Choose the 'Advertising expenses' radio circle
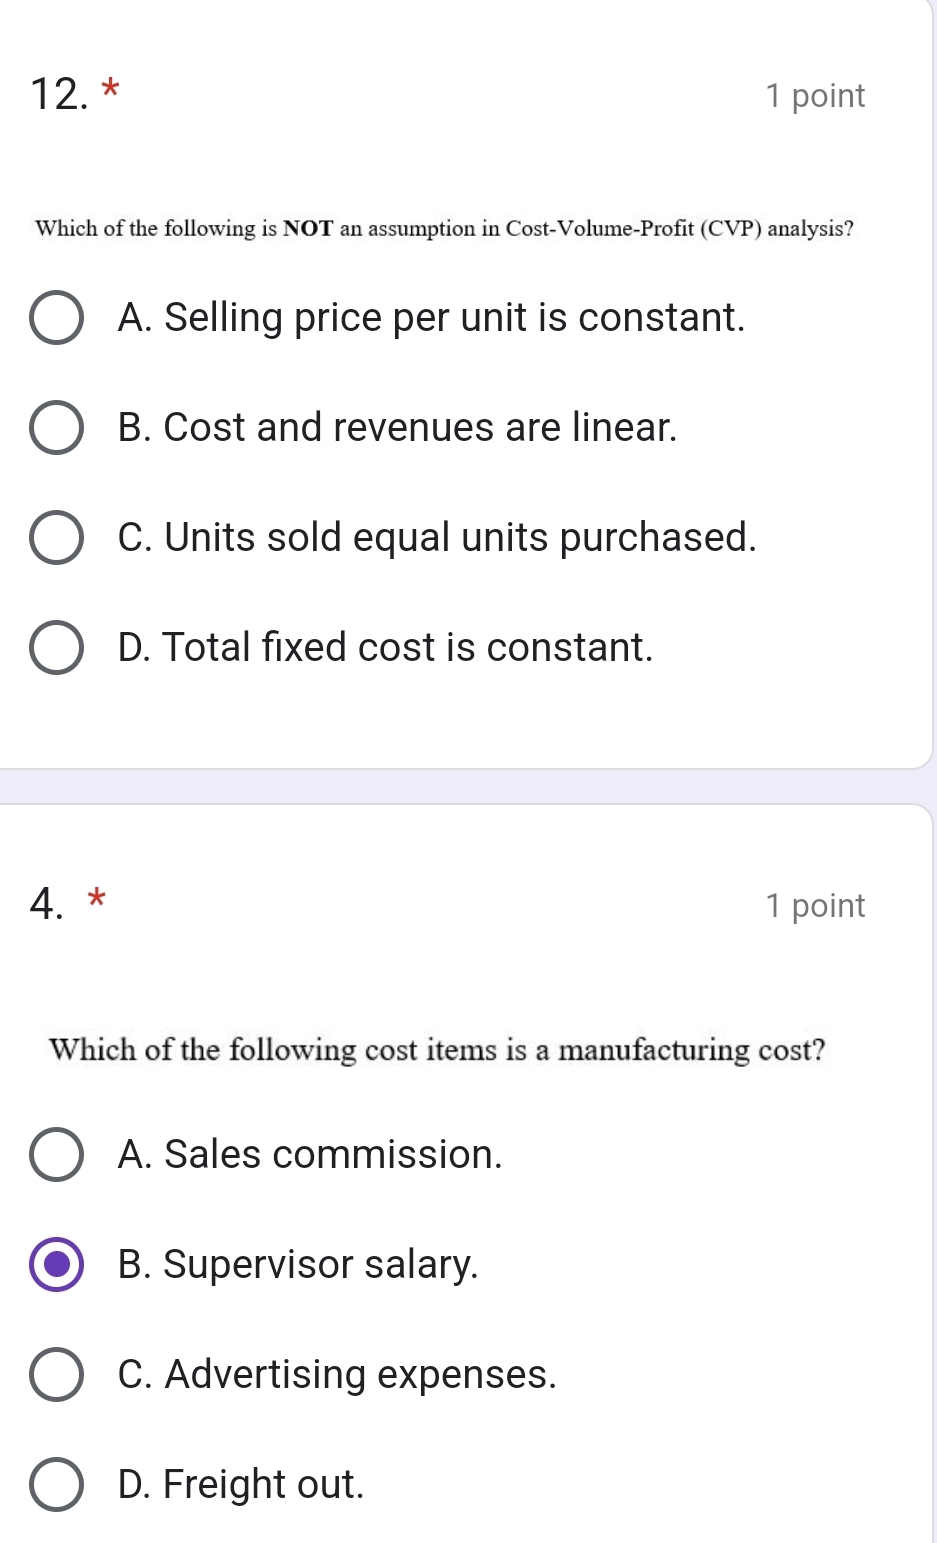This screenshot has width=937, height=1543. (x=56, y=1375)
